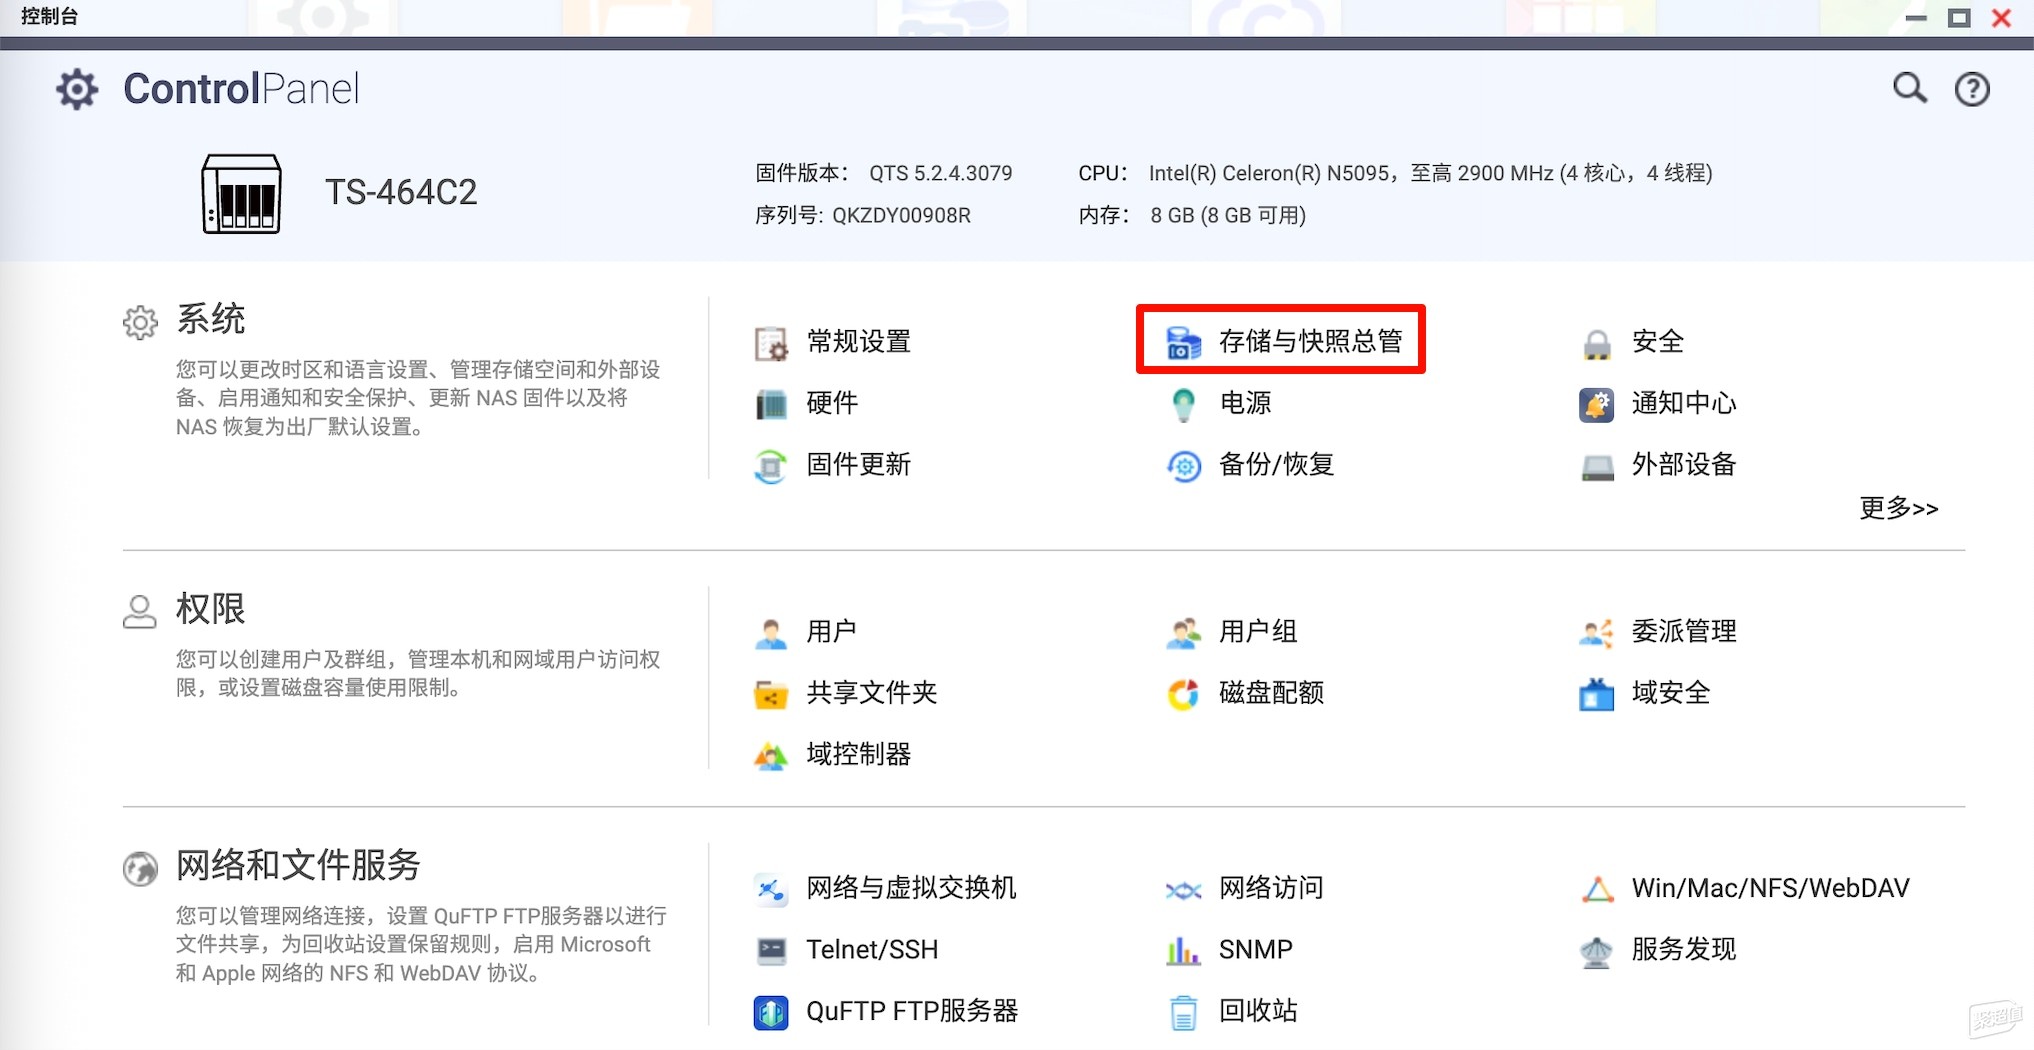Click the Delegated Administration (委派管理) icon
This screenshot has height=1050, width=2034.
[x=1597, y=633]
